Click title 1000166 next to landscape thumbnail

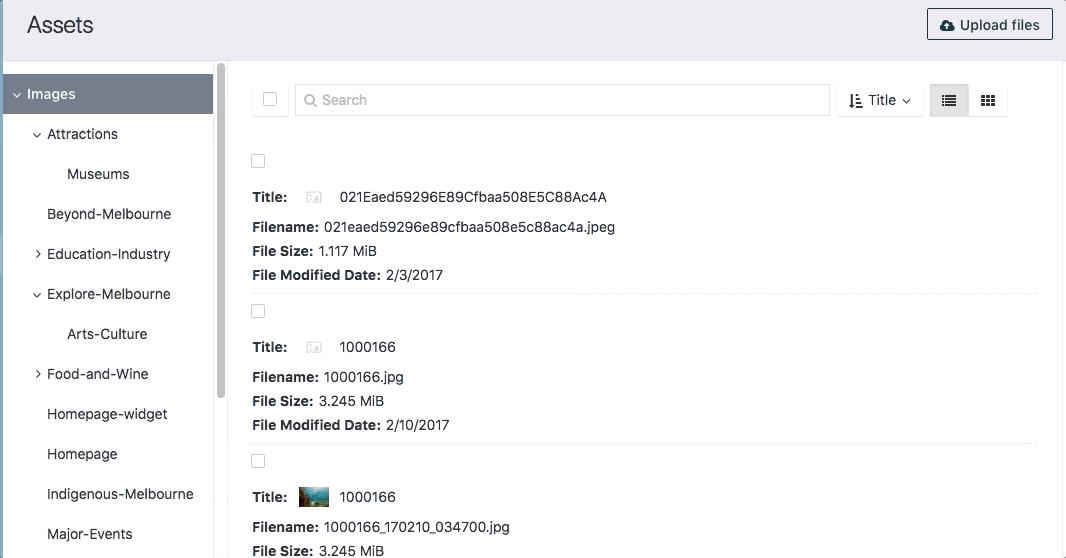tap(367, 497)
